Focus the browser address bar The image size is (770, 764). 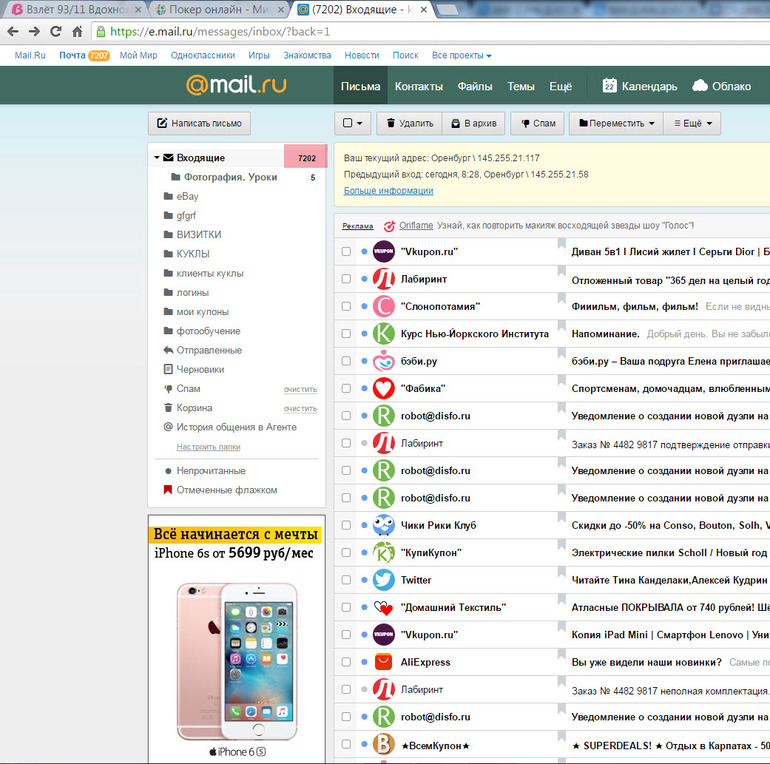(x=432, y=32)
